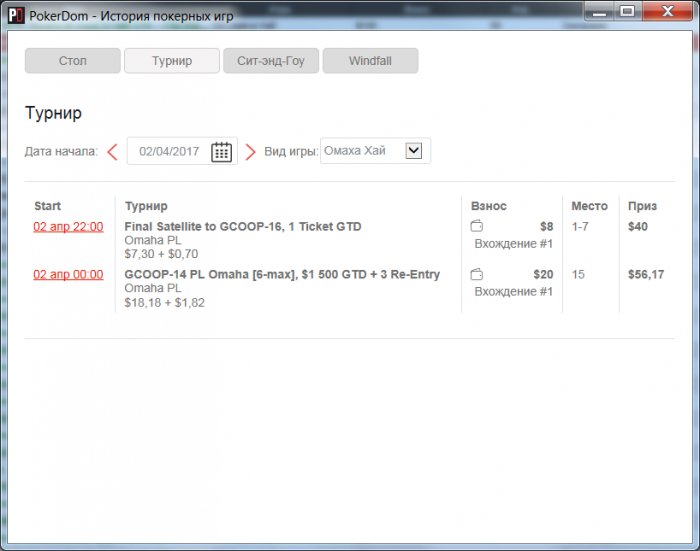Screen dimensions: 700x551
Task: Click the wallet icon next to $20
Action: (x=477, y=274)
